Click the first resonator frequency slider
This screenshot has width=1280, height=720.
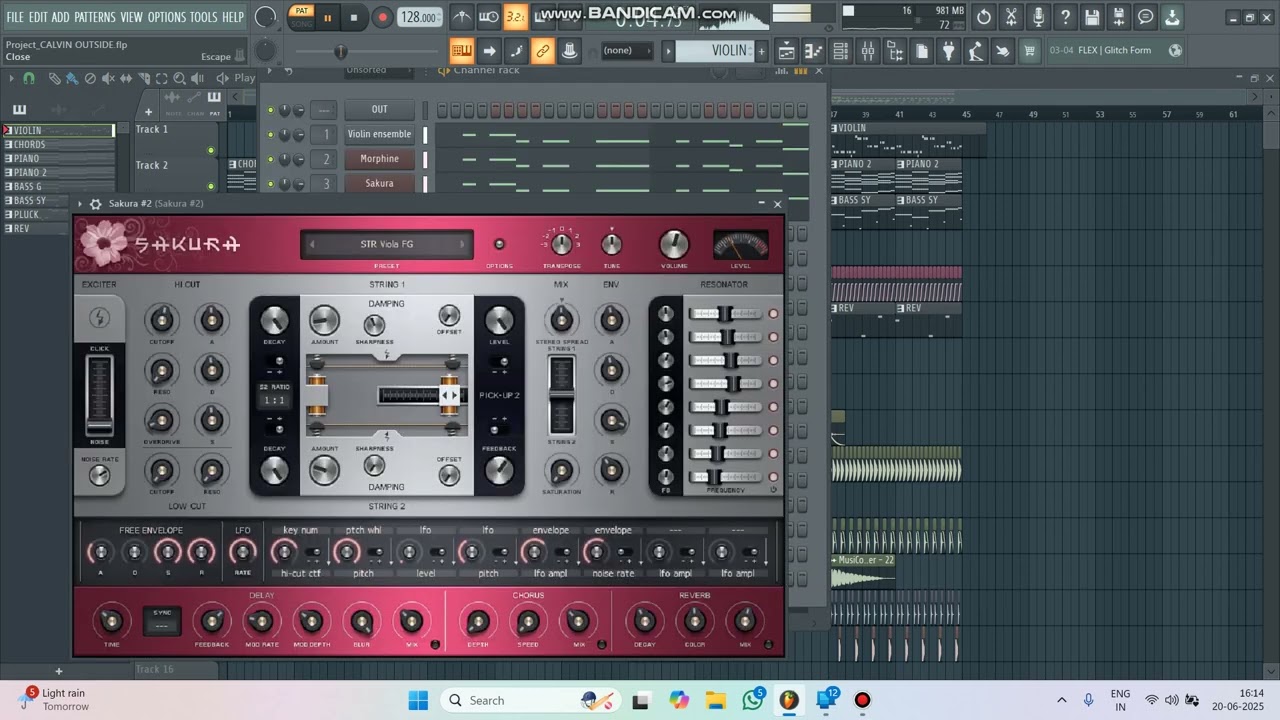725,314
